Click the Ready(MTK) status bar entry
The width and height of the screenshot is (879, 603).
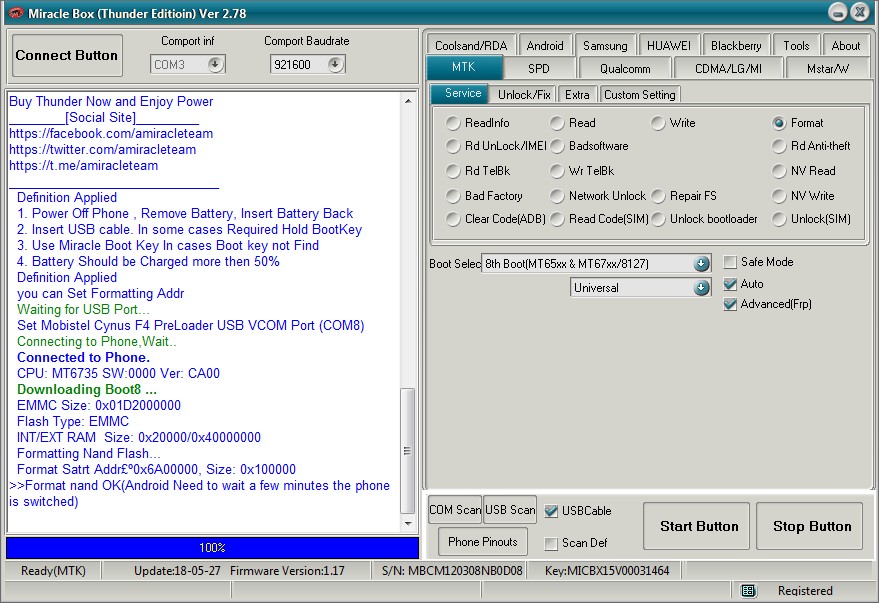pos(53,571)
